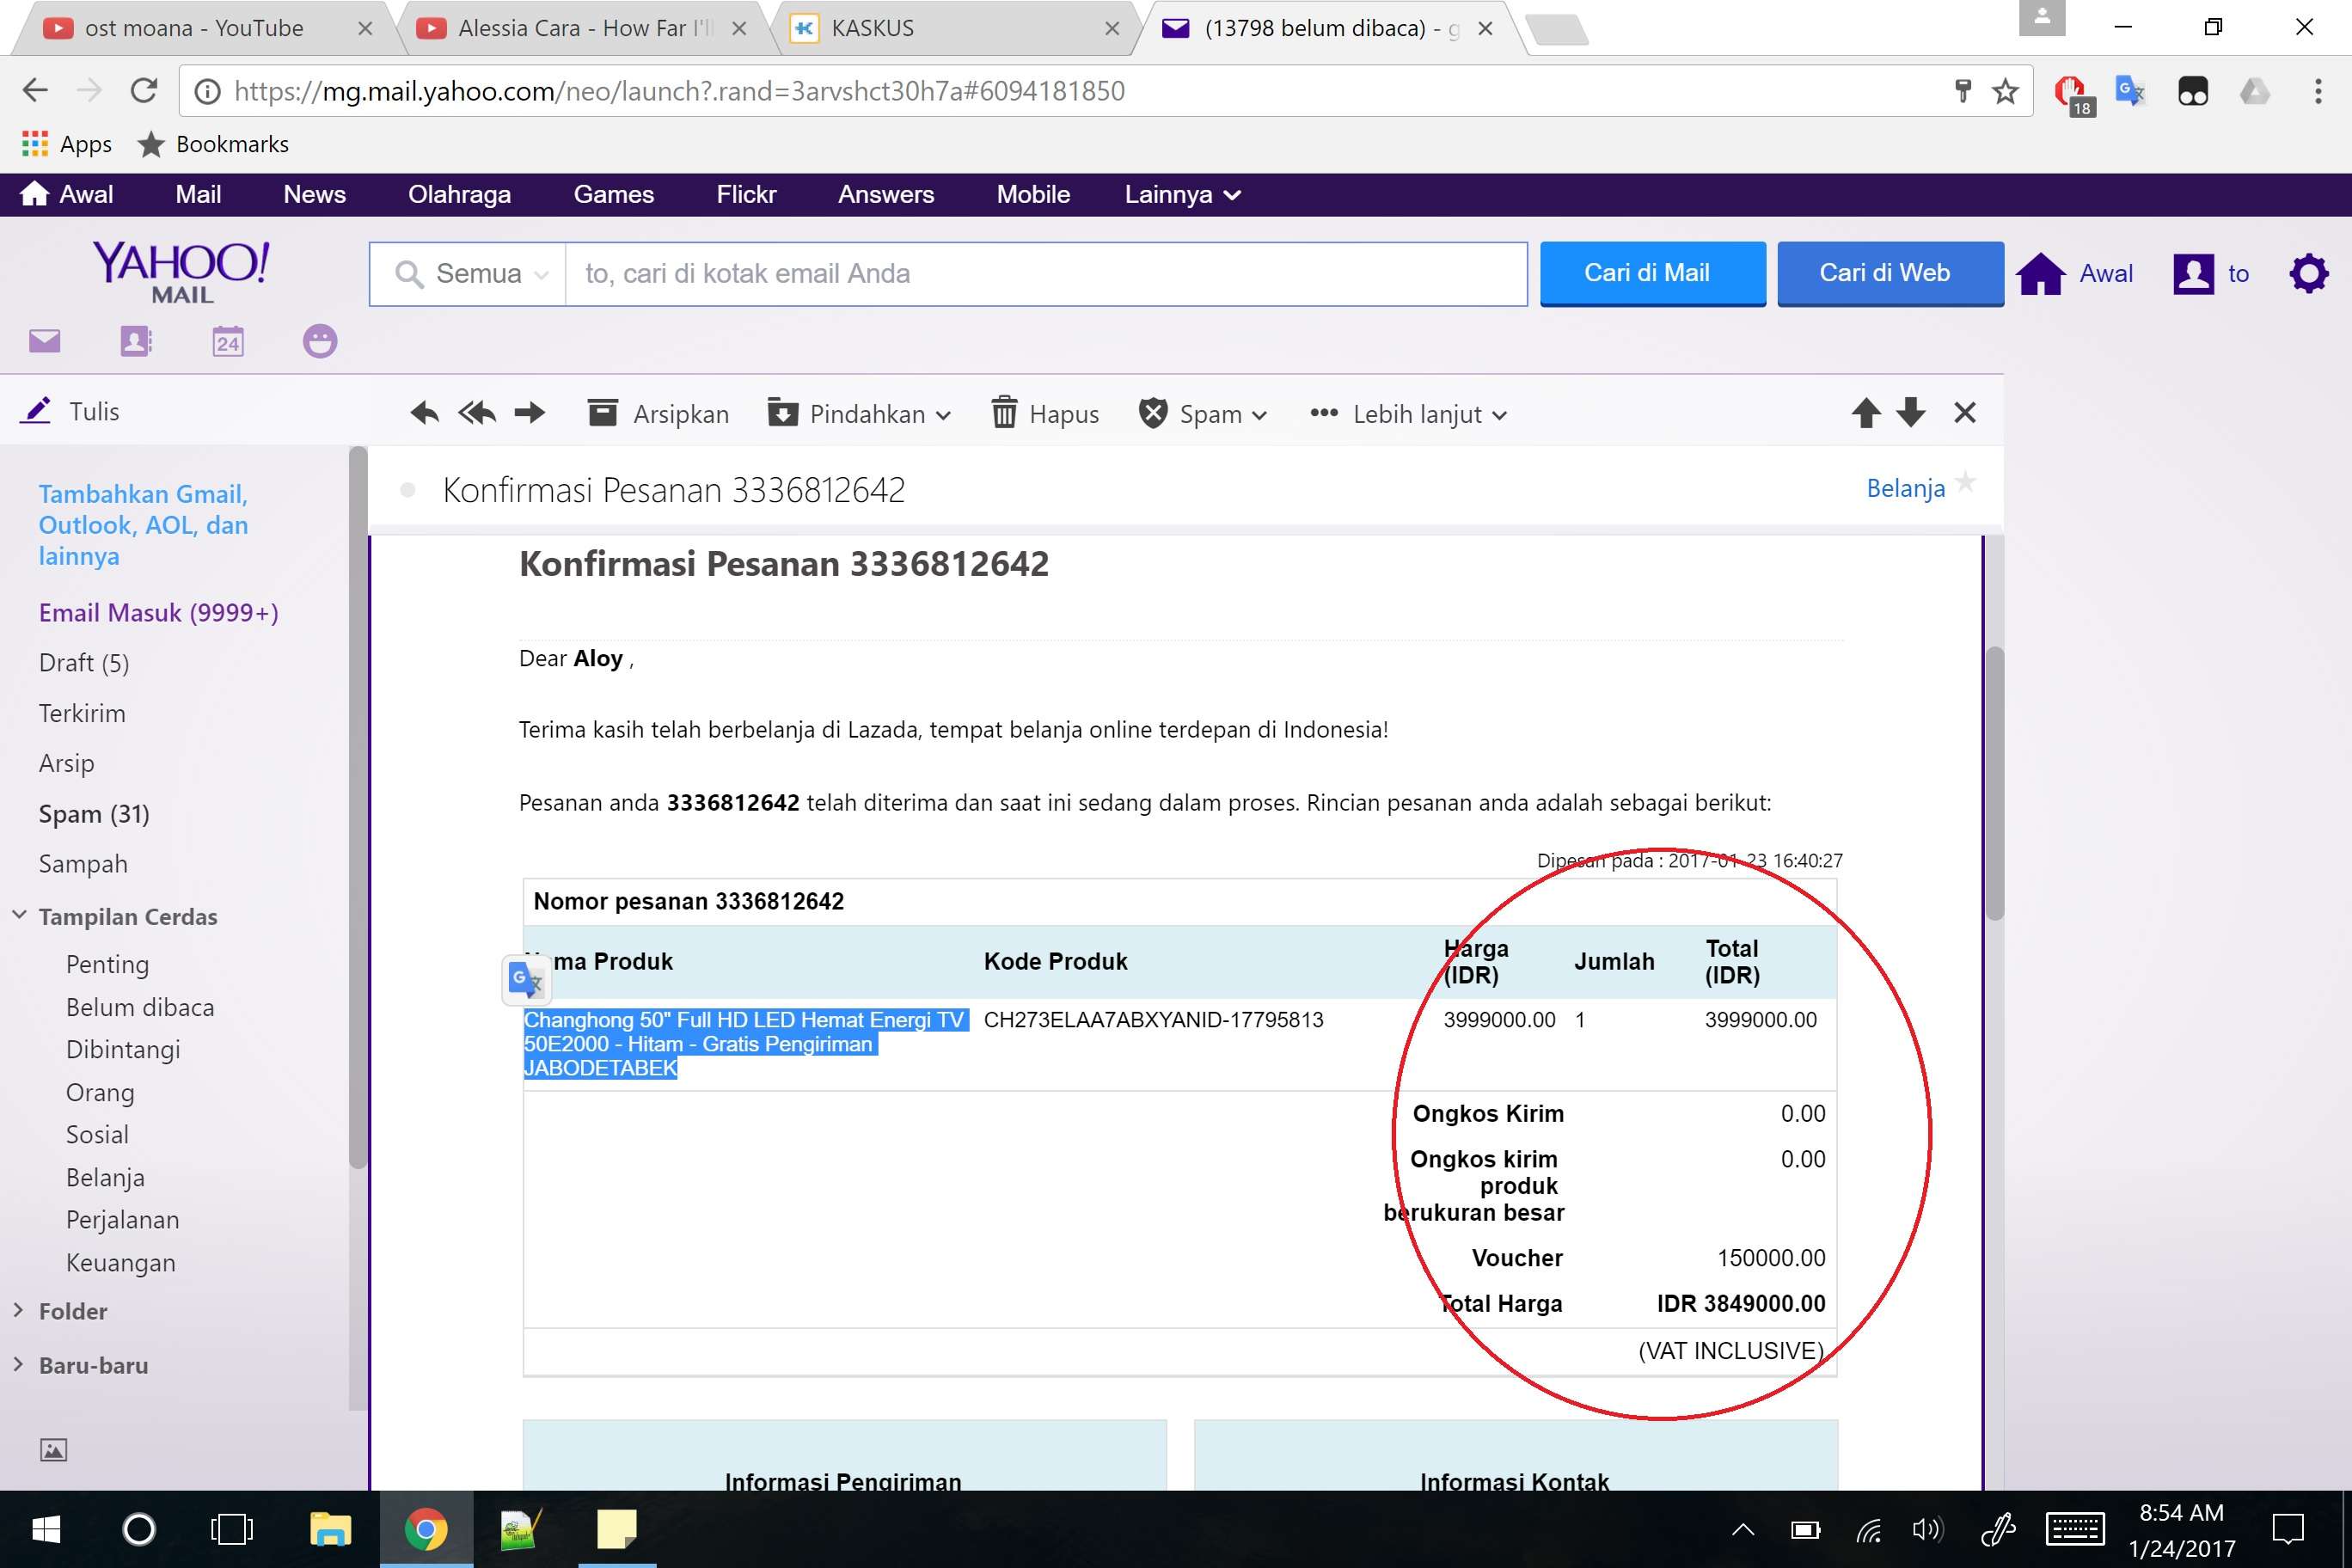
Task: Compose a new mail with Tulis
Action: (70, 411)
